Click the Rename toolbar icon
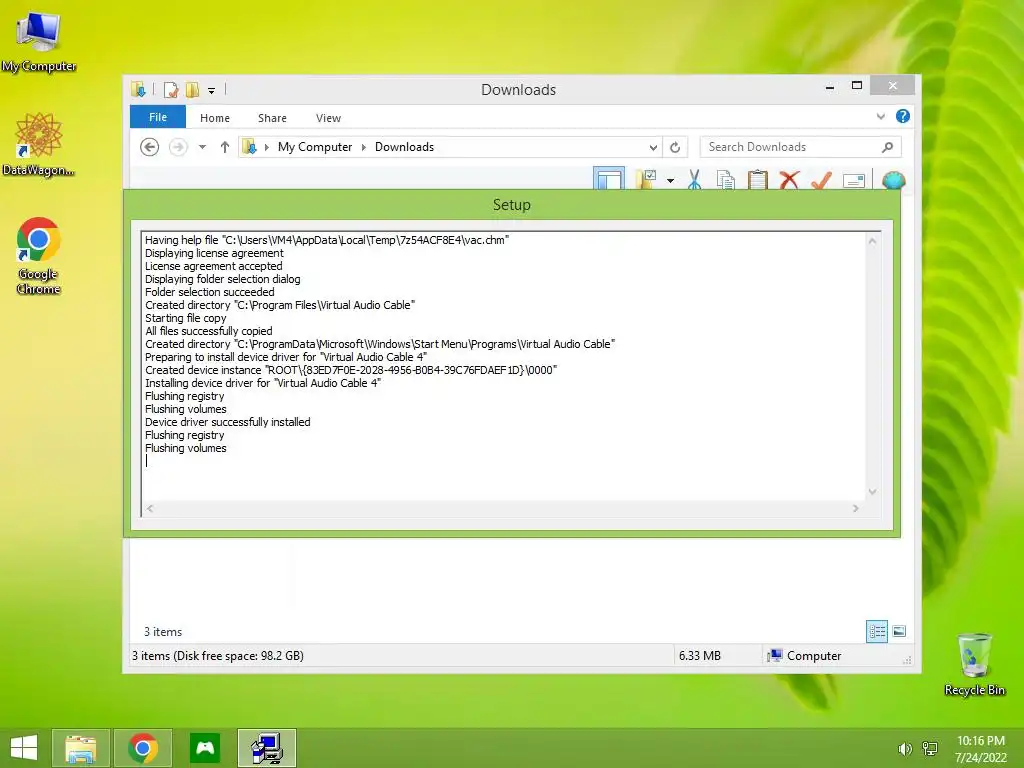1024x768 pixels. tap(854, 181)
